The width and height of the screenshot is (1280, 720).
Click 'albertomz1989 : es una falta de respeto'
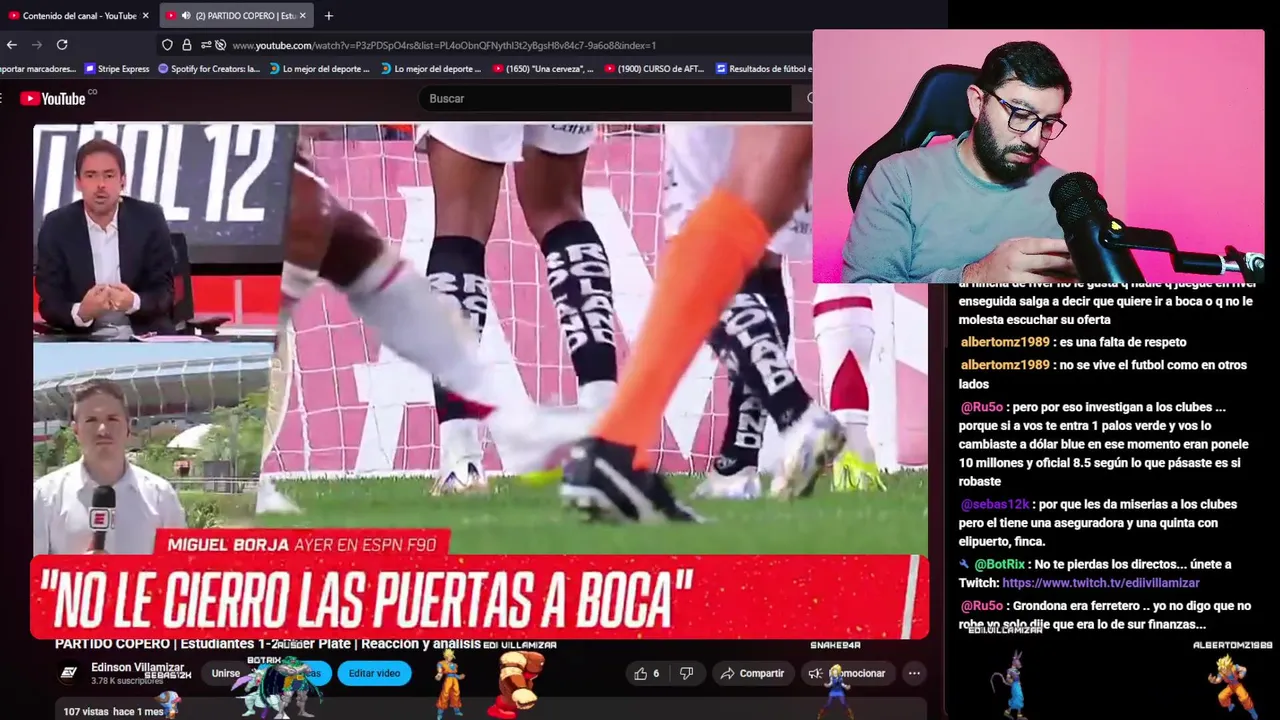click(x=1073, y=342)
